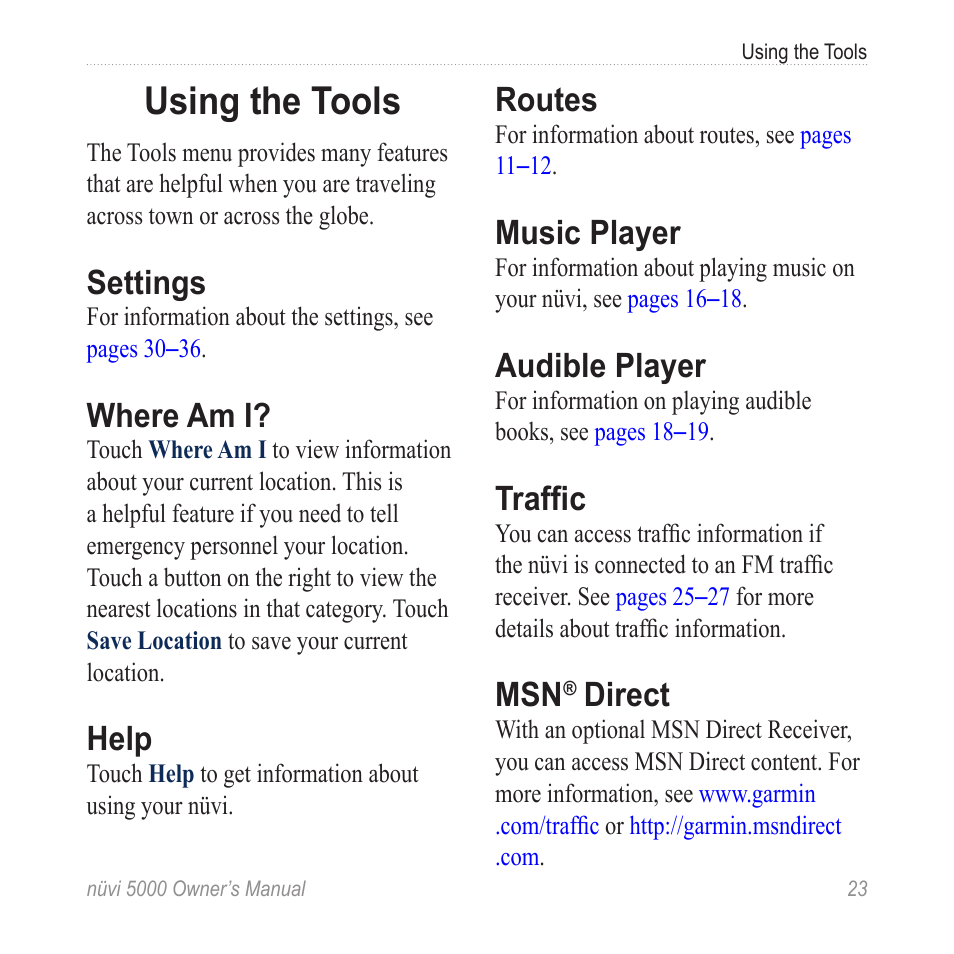Open 'pages 25–27' traffic link
Viewport: 954px width, 954px height.
[672, 597]
